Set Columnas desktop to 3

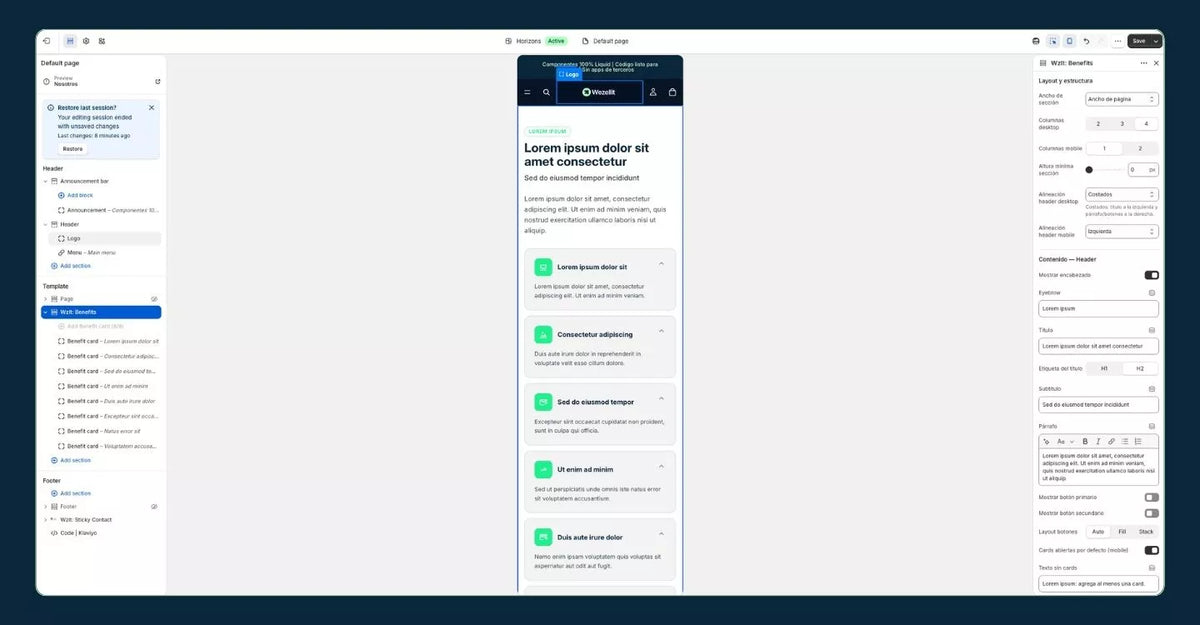(1122, 124)
